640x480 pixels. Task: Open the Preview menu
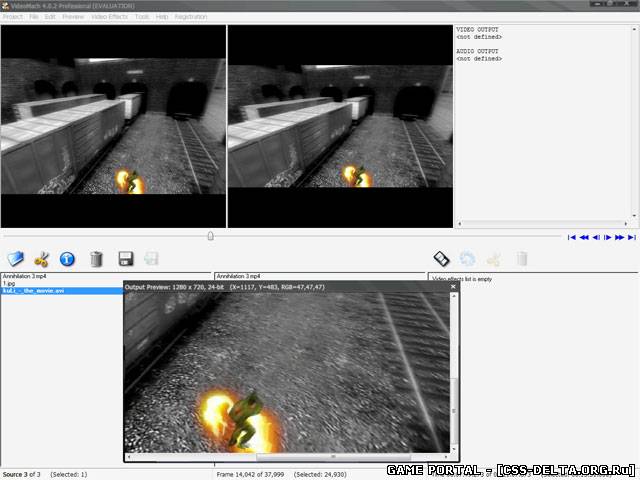[73, 17]
